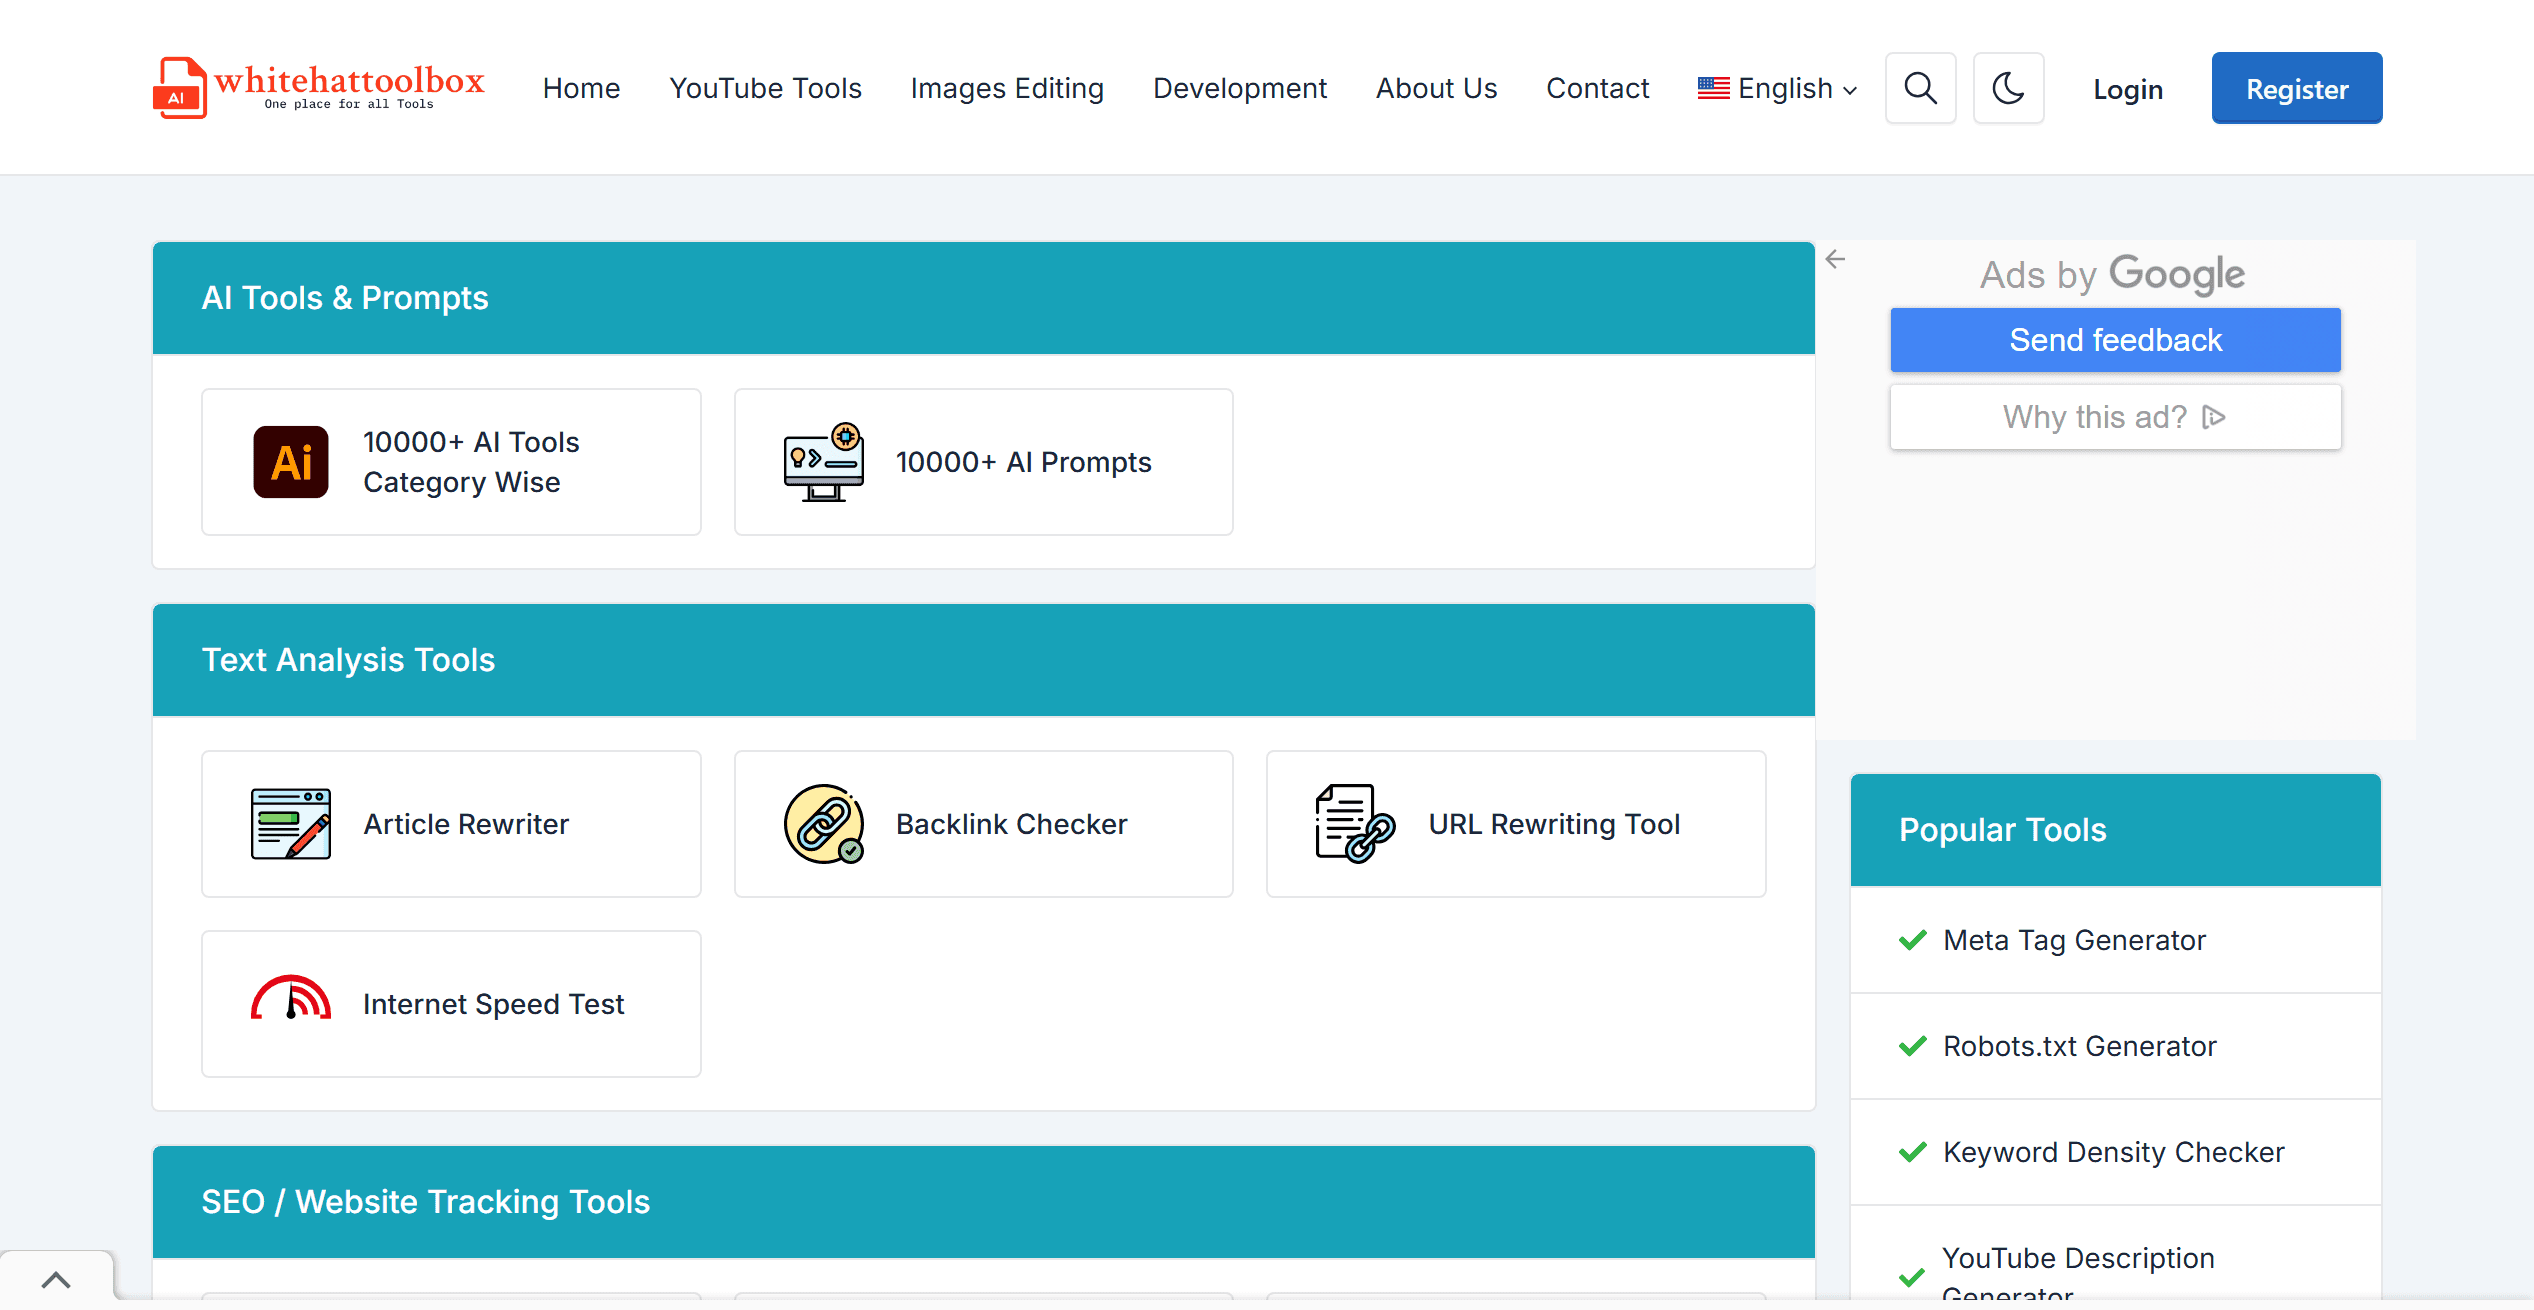The height and width of the screenshot is (1310, 2534).
Task: Click the Adobe Ai tools icon
Action: [290, 462]
